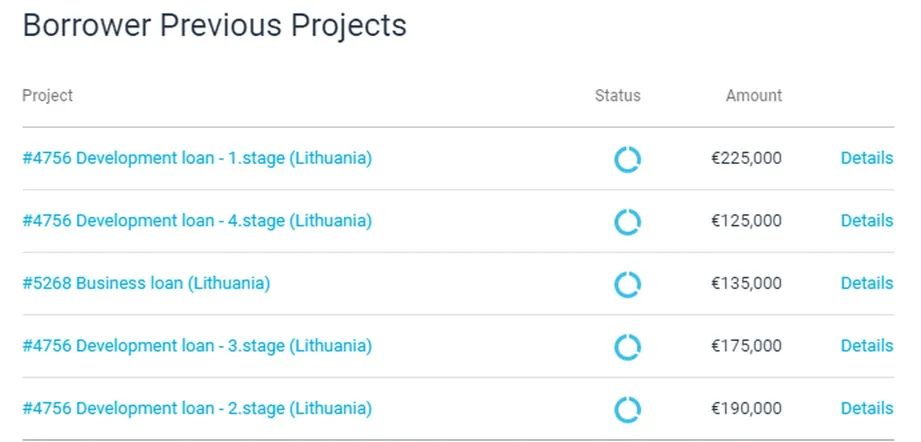
Task: View Details for 4.stage development loan
Action: click(x=867, y=221)
